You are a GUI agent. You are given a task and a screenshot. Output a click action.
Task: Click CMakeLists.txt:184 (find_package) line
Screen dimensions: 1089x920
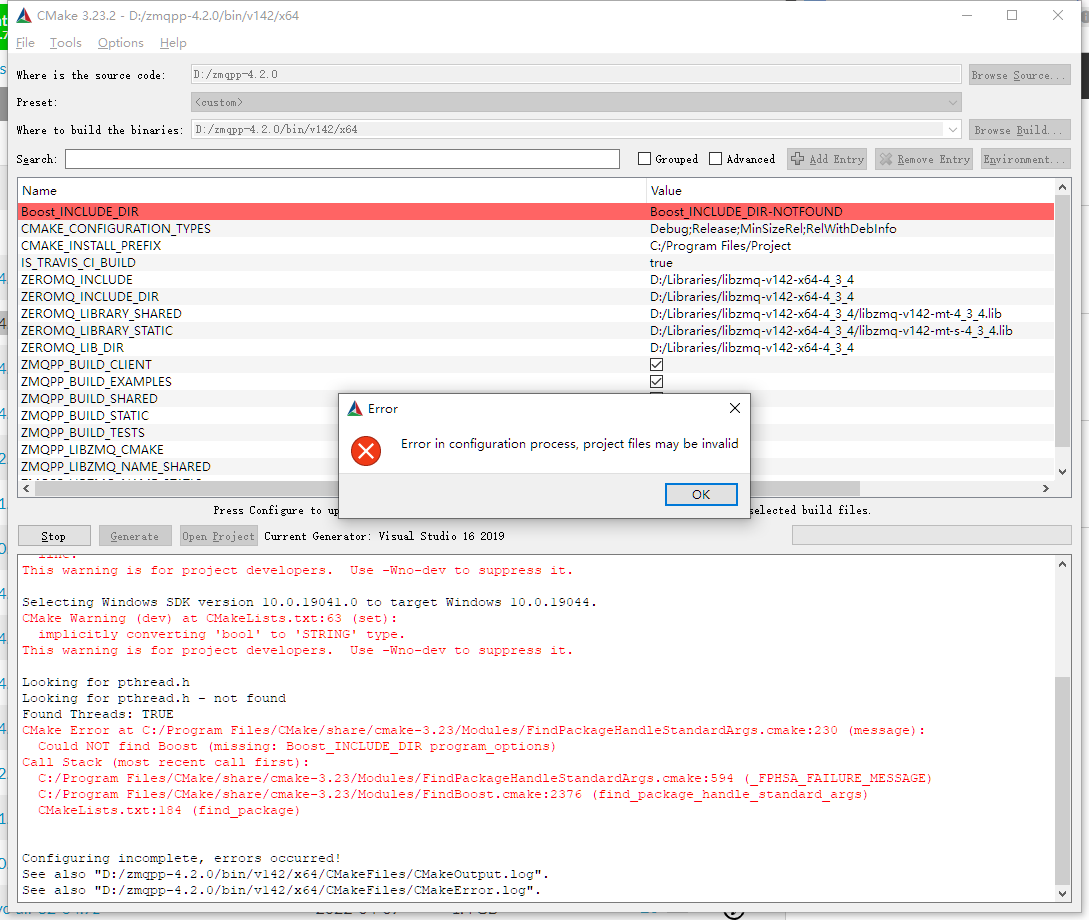(x=169, y=810)
